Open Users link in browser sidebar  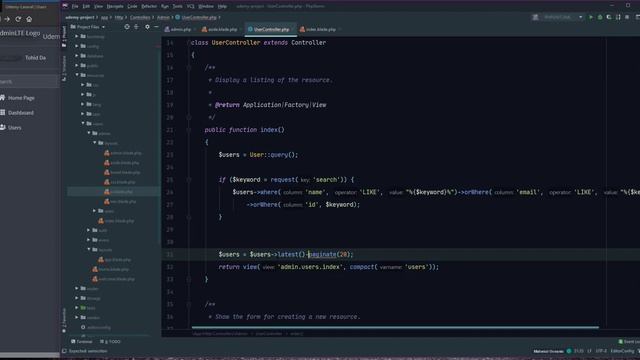click(x=14, y=128)
